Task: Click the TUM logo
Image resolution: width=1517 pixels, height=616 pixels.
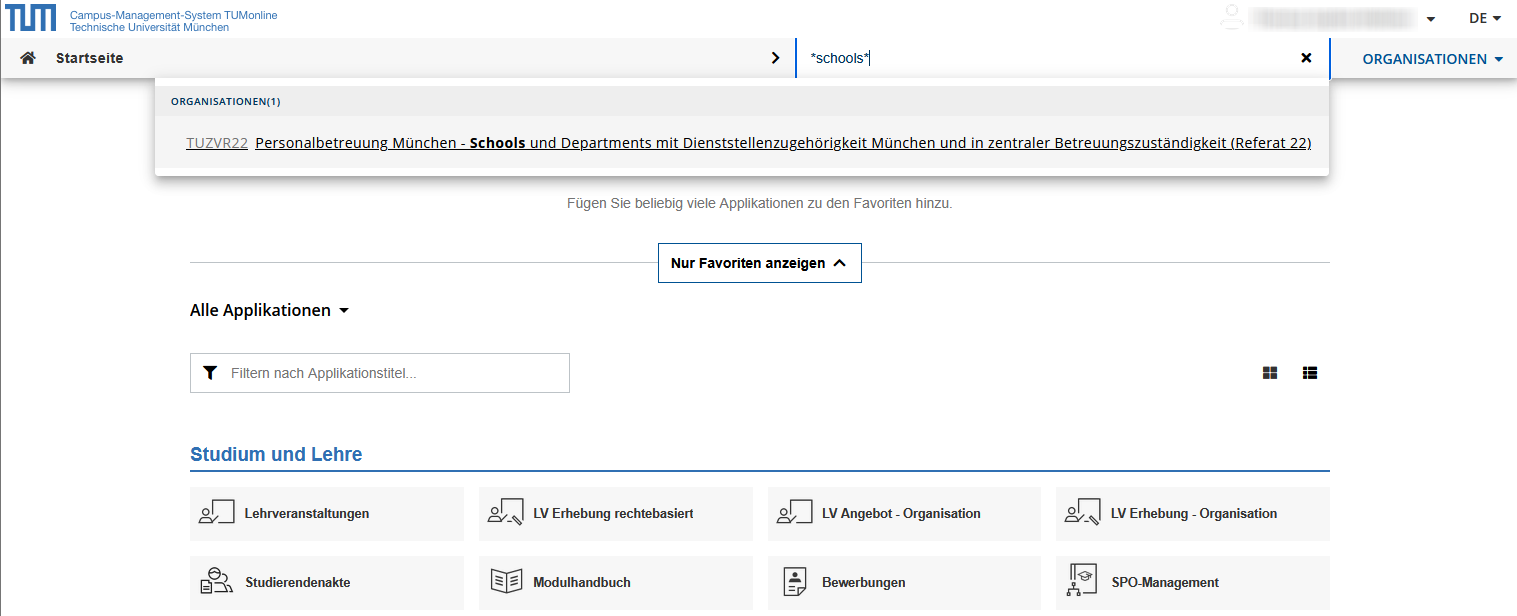Action: 30,17
